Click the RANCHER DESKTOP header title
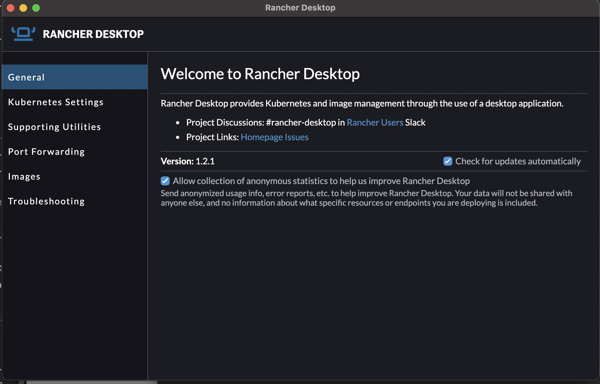The width and height of the screenshot is (600, 384). tap(93, 34)
